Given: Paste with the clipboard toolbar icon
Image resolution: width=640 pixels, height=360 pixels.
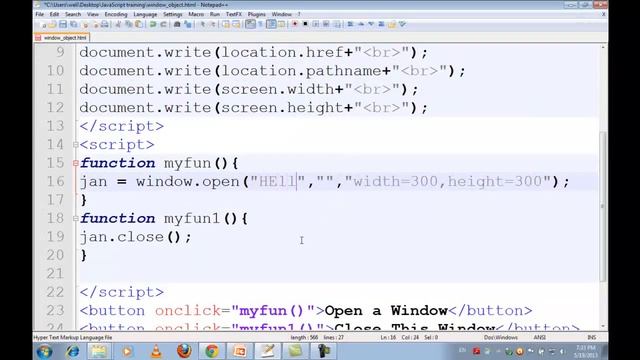Looking at the screenshot, I should (x=138, y=24).
